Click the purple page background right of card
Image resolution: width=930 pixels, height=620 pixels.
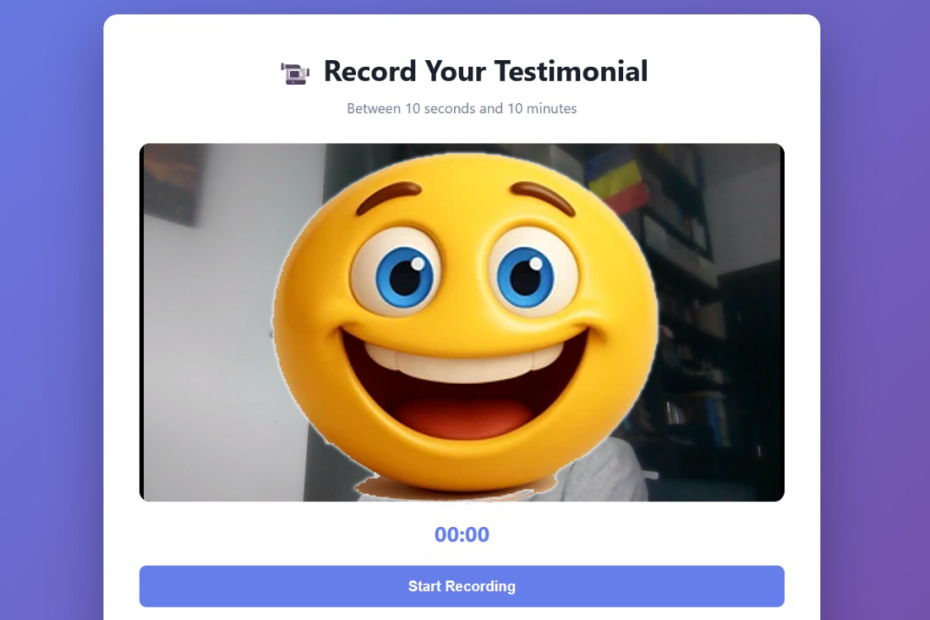[x=875, y=310]
